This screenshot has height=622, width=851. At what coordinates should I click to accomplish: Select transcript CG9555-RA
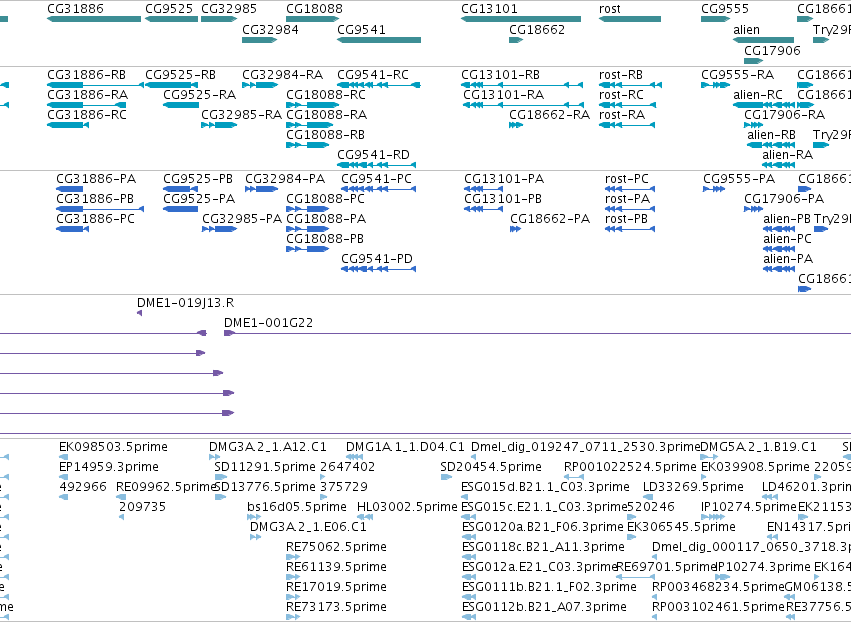tap(715, 85)
